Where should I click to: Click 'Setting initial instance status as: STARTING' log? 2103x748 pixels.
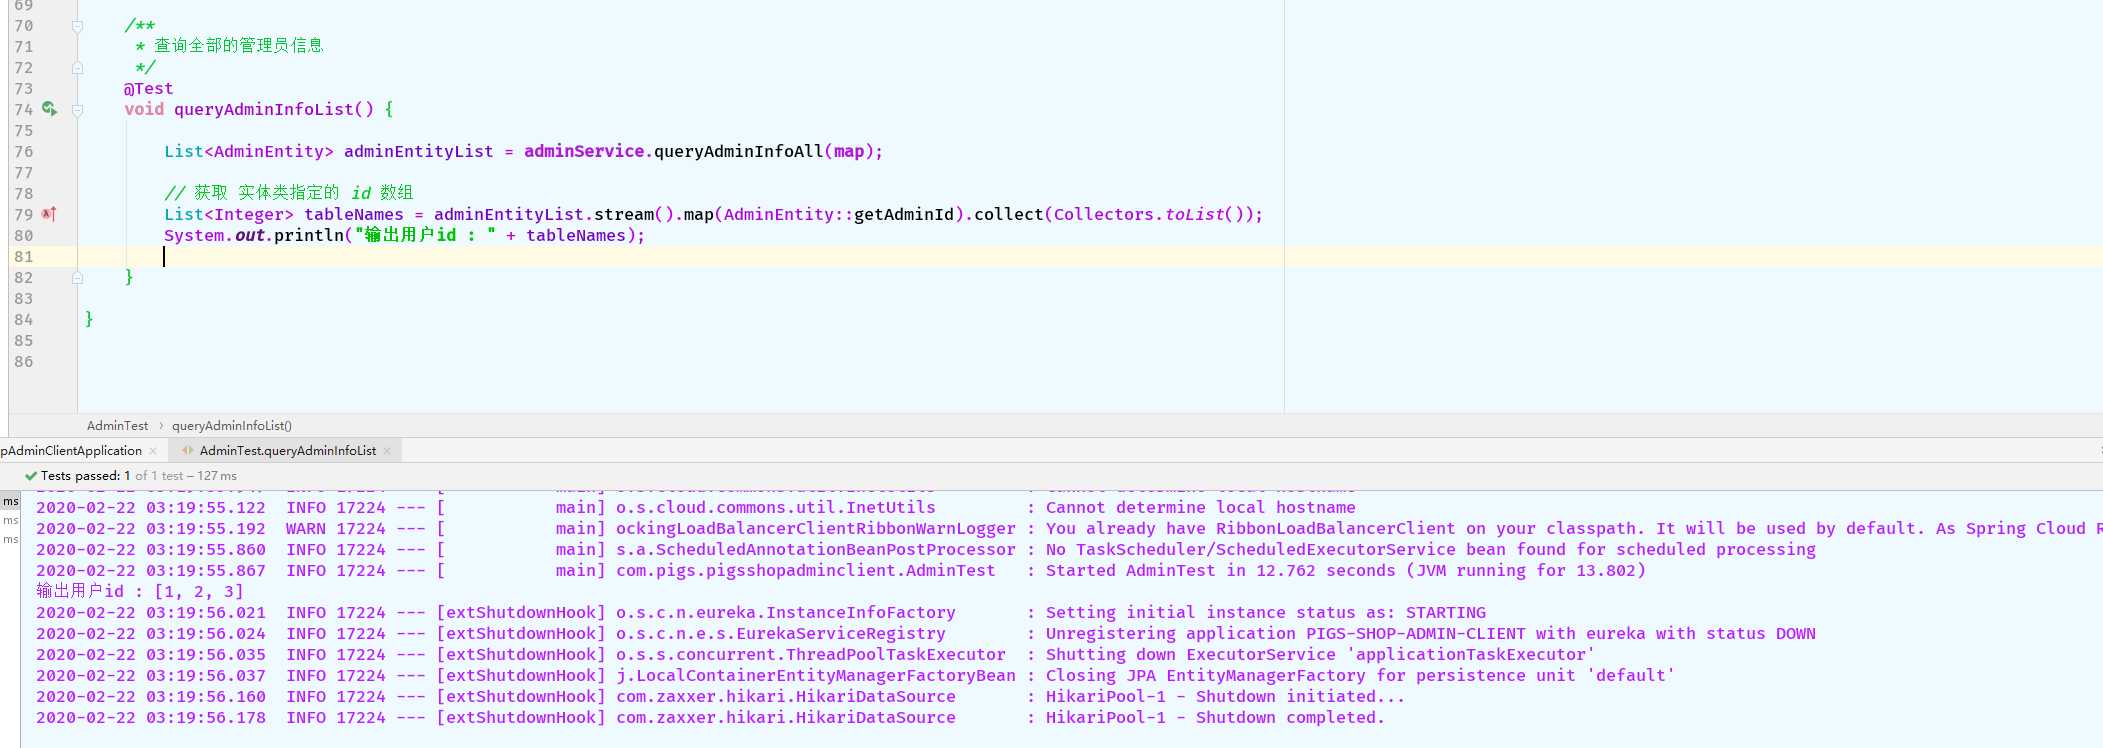click(1266, 613)
